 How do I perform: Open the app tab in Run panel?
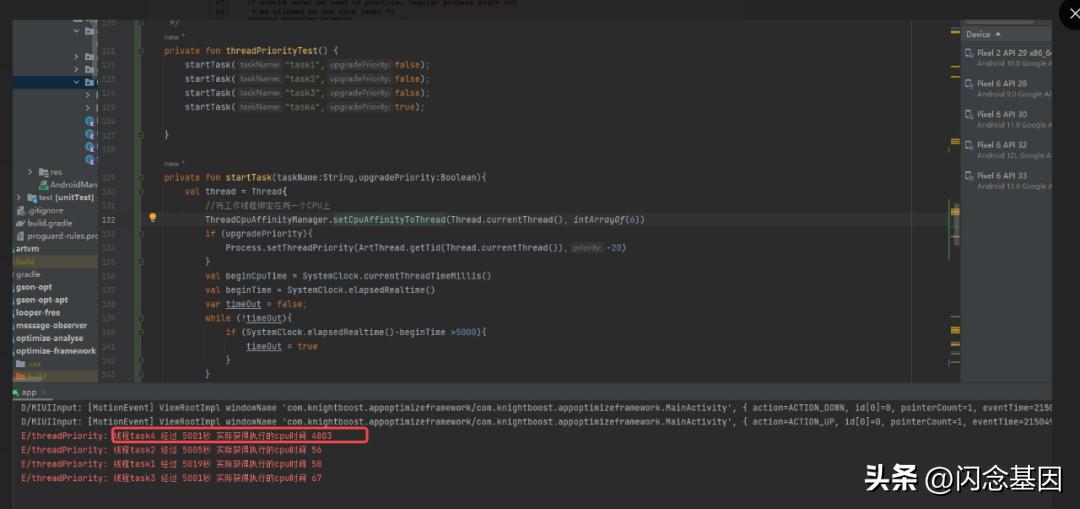click(x=29, y=393)
